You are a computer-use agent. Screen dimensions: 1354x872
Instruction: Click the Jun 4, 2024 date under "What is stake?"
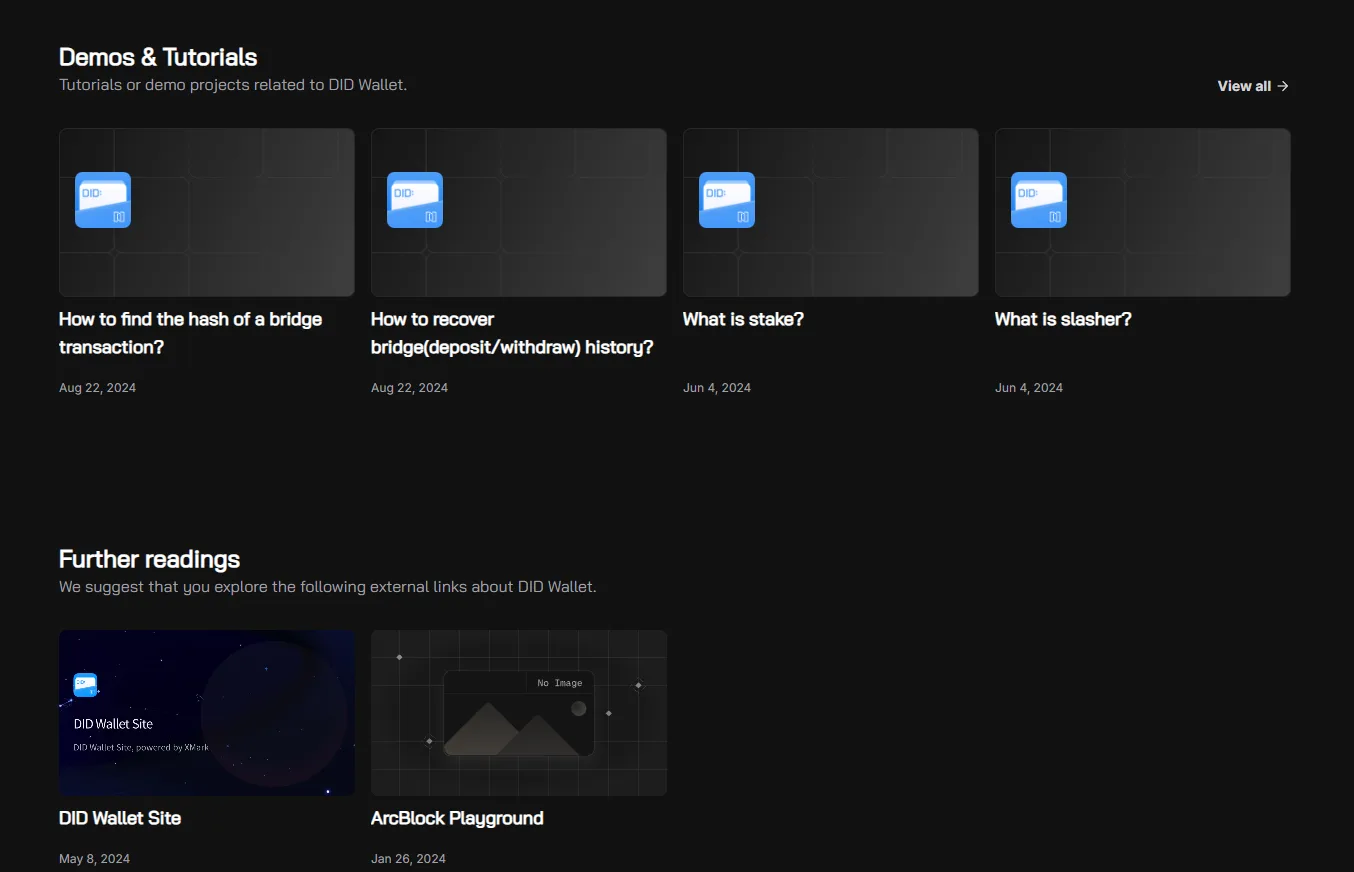pyautogui.click(x=717, y=387)
